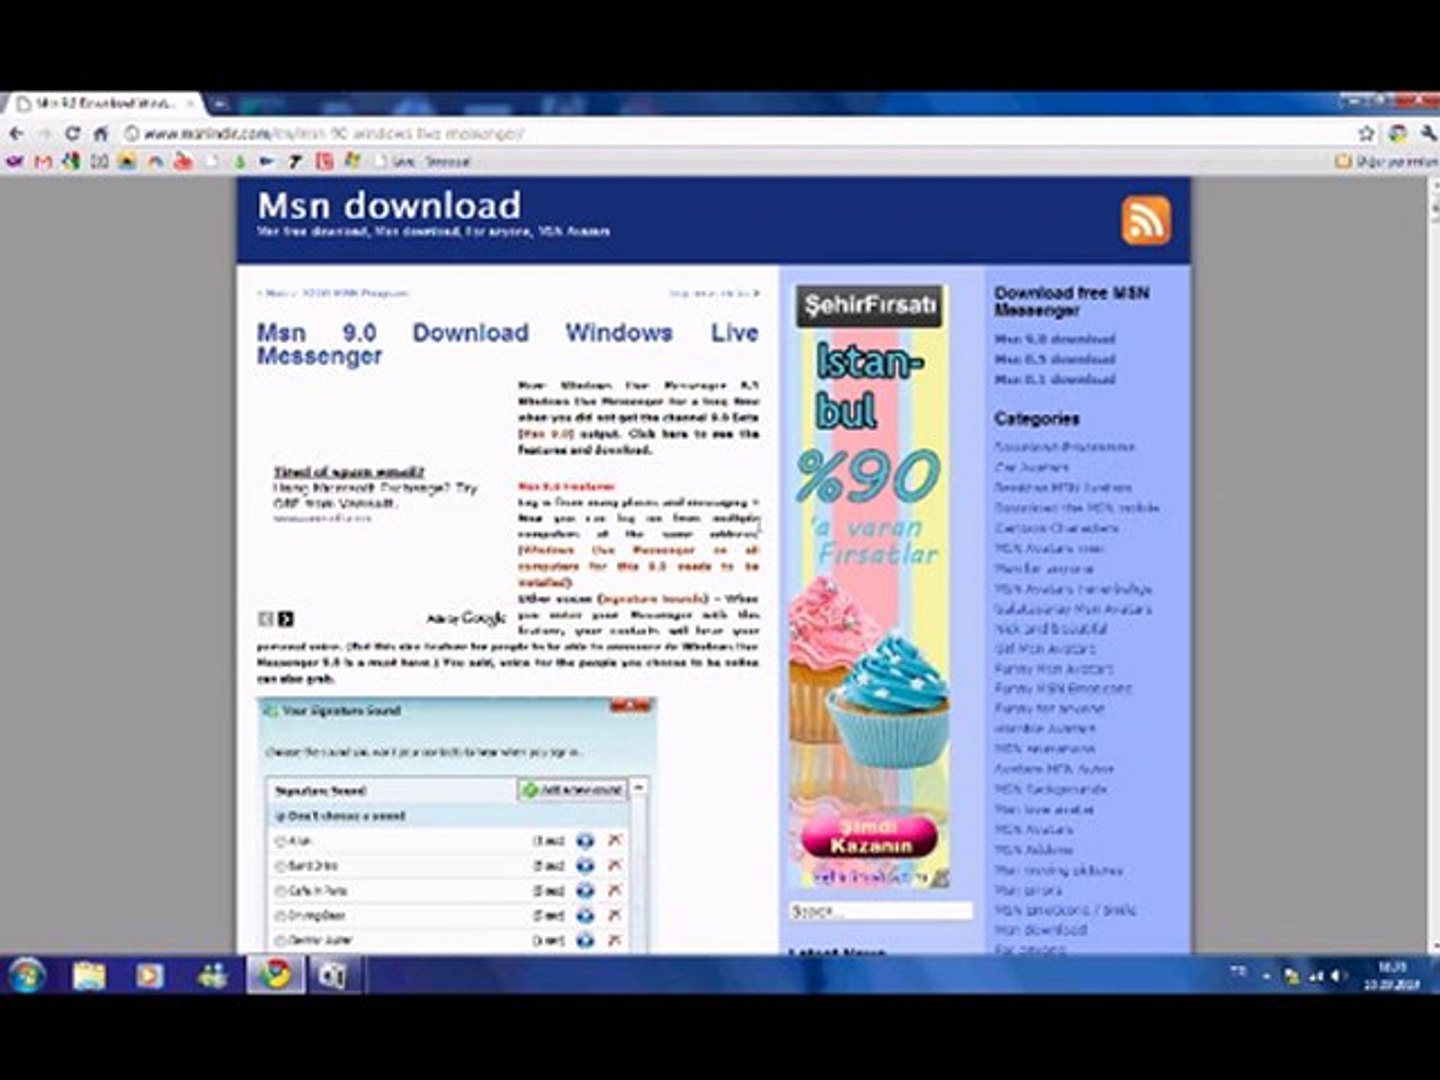Open the orange RSS feed icon
Image resolution: width=1440 pixels, height=1080 pixels.
click(1146, 220)
